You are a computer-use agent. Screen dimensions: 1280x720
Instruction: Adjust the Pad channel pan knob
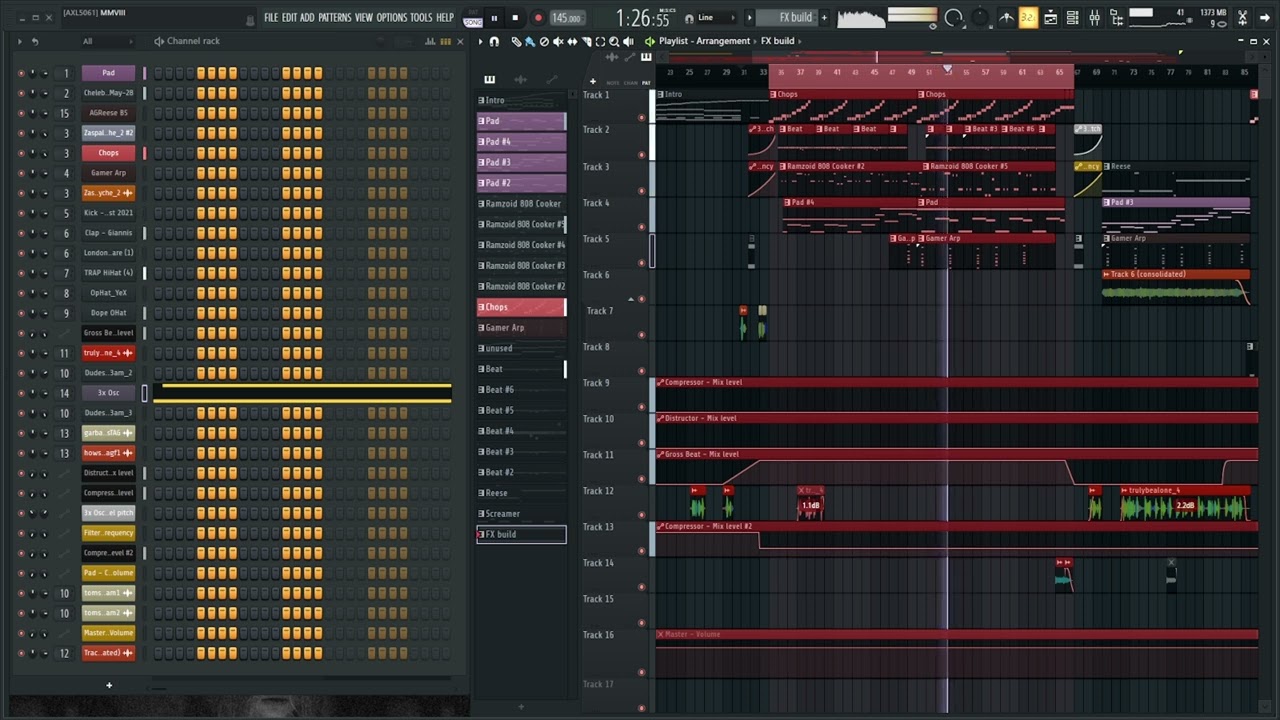(x=33, y=73)
